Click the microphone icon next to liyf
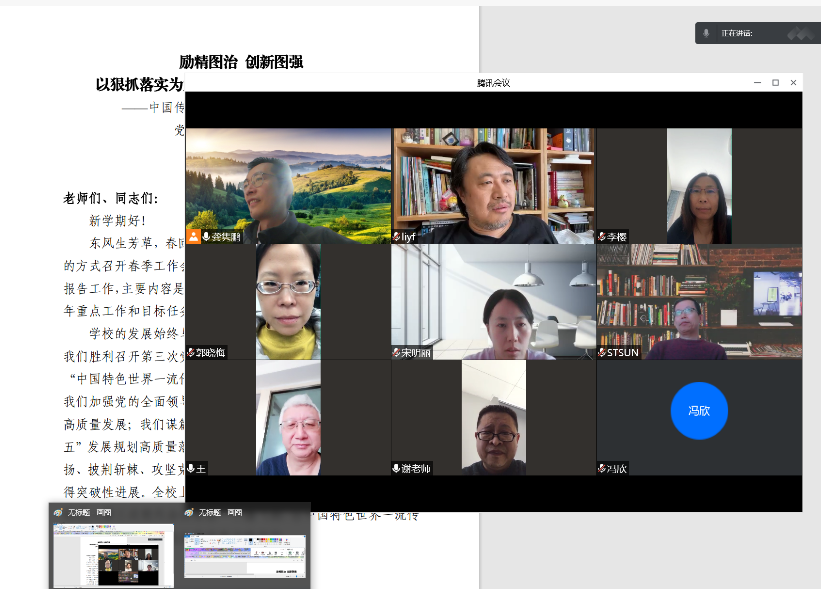 398,237
